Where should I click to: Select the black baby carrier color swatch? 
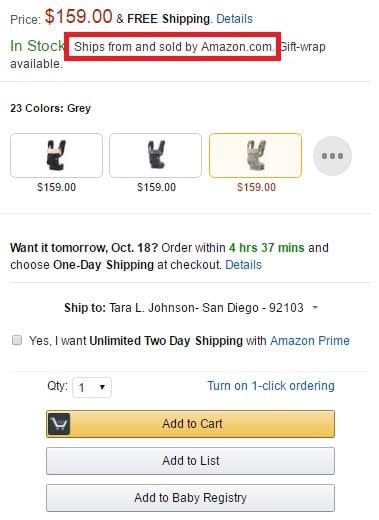coord(56,155)
